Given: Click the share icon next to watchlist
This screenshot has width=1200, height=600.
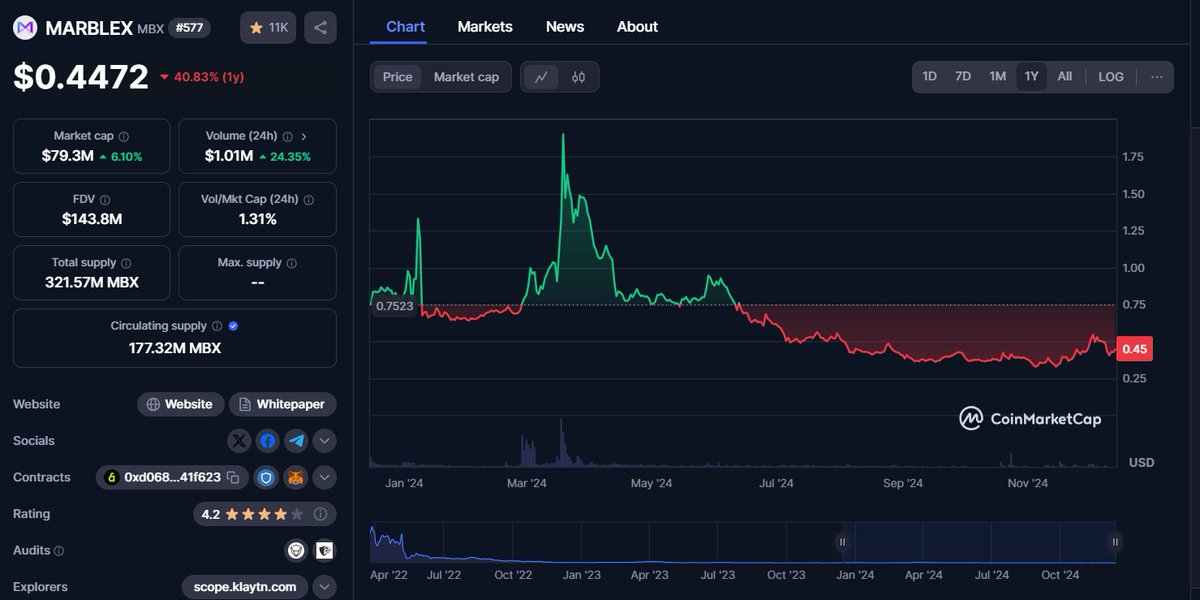Looking at the screenshot, I should click(x=320, y=27).
